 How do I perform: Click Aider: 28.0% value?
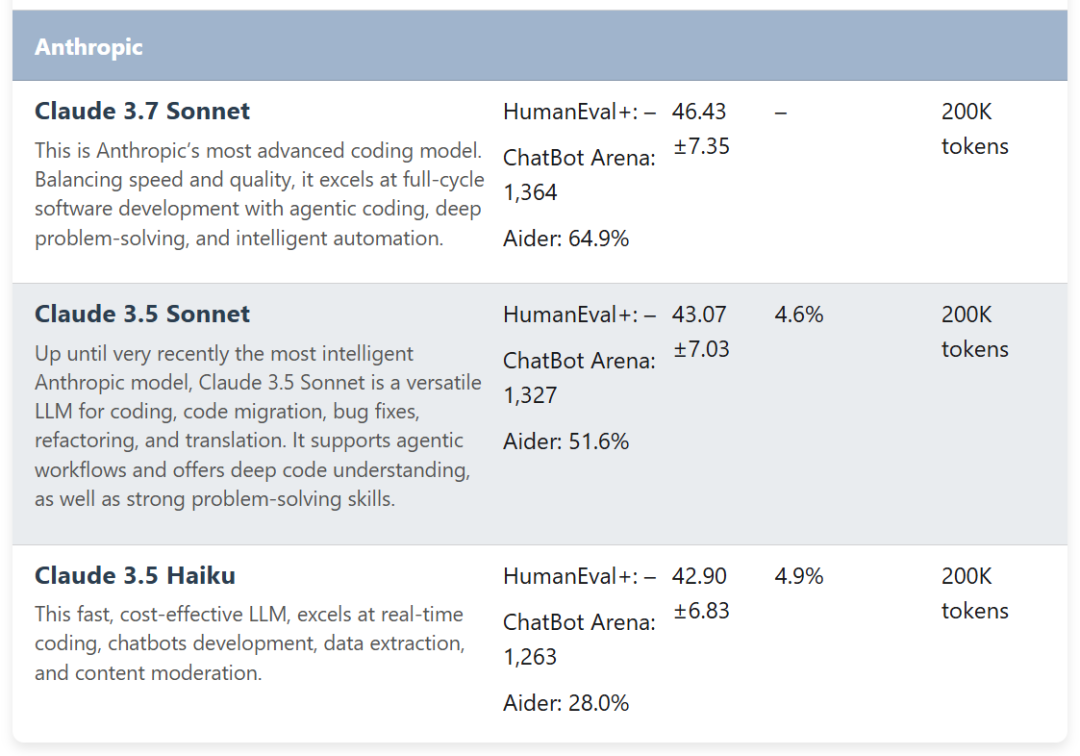pos(565,703)
